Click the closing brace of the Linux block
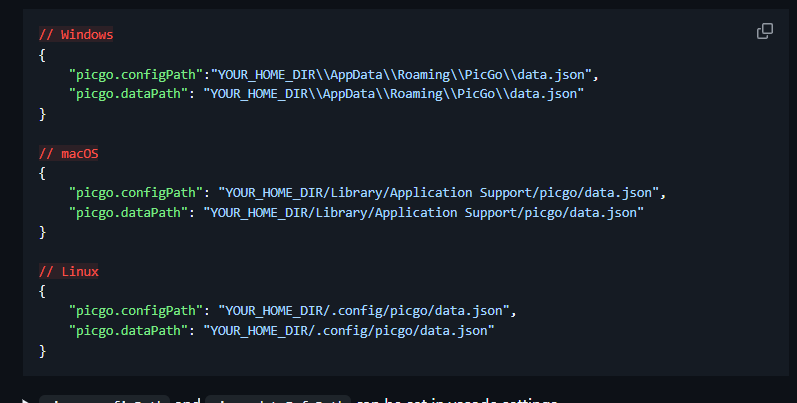The width and height of the screenshot is (797, 403). coord(43,351)
